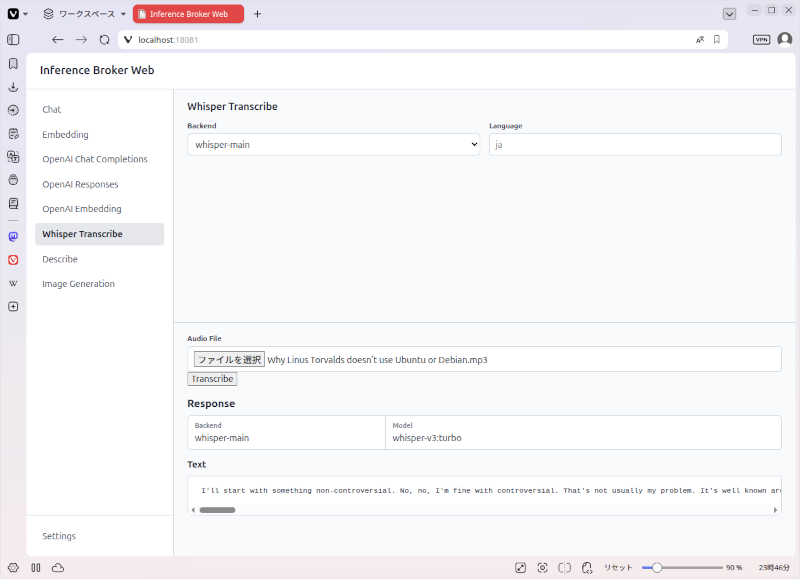Go back to previous page
800x579 pixels.
coord(58,40)
